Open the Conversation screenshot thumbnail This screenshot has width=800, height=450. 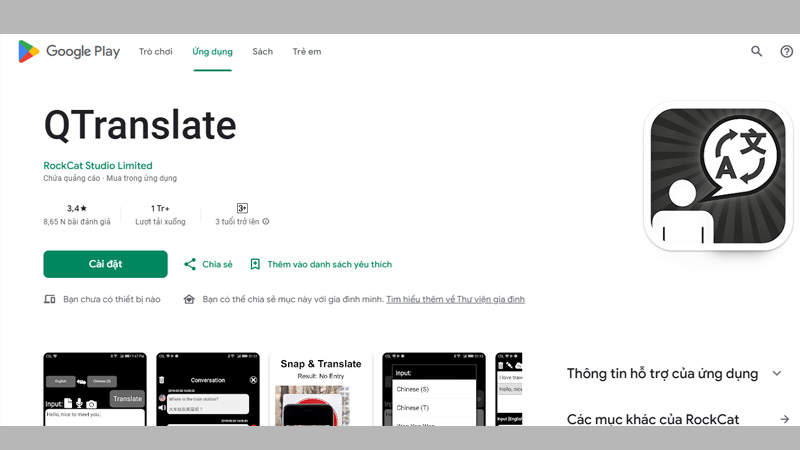click(208, 389)
